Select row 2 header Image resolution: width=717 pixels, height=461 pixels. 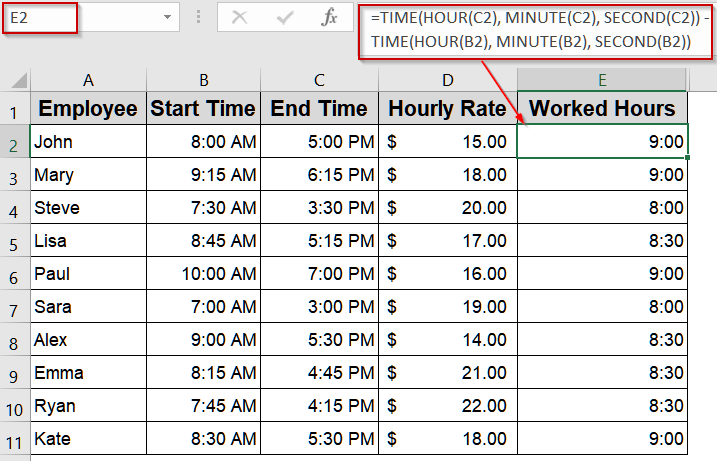click(15, 141)
